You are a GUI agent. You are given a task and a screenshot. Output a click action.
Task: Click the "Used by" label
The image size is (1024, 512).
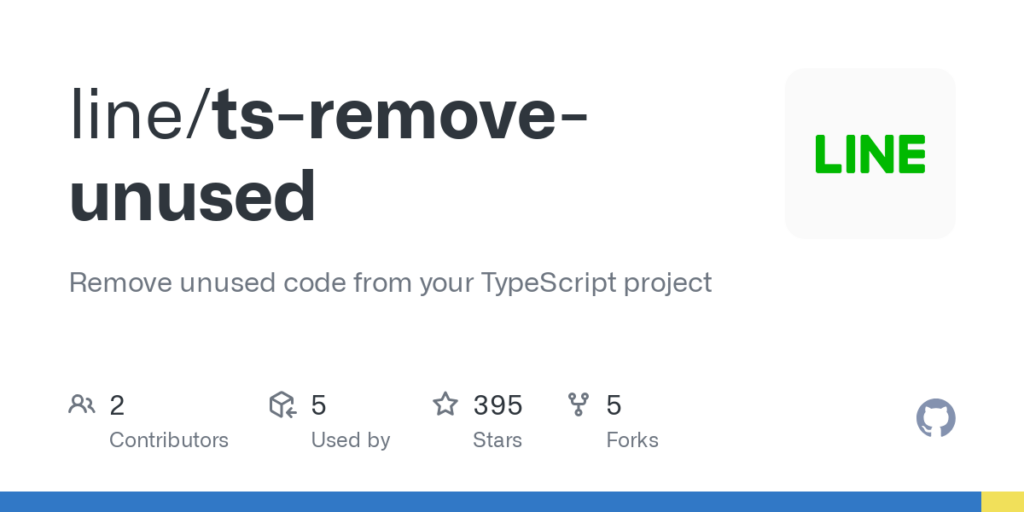[x=350, y=440]
